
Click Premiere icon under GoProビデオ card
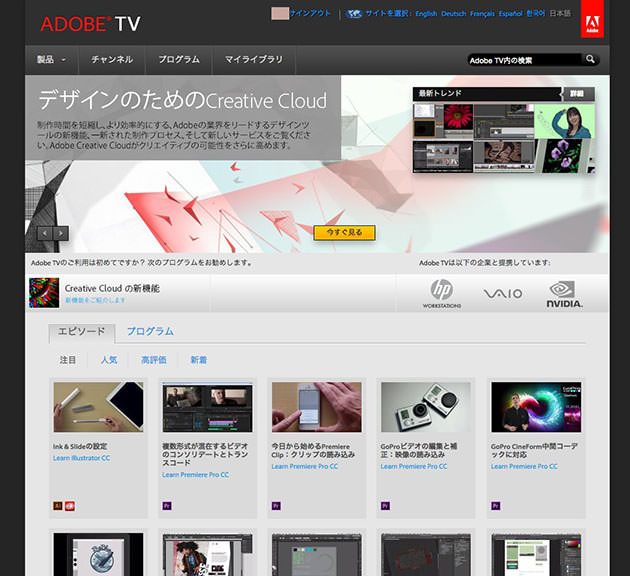coord(385,506)
